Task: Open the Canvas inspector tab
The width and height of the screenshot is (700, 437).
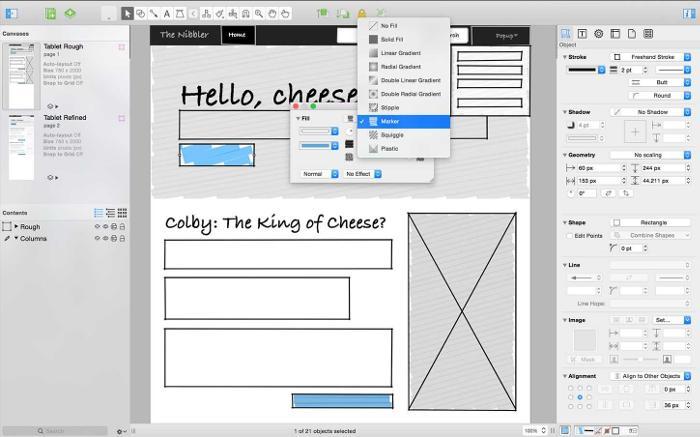Action: click(x=615, y=33)
